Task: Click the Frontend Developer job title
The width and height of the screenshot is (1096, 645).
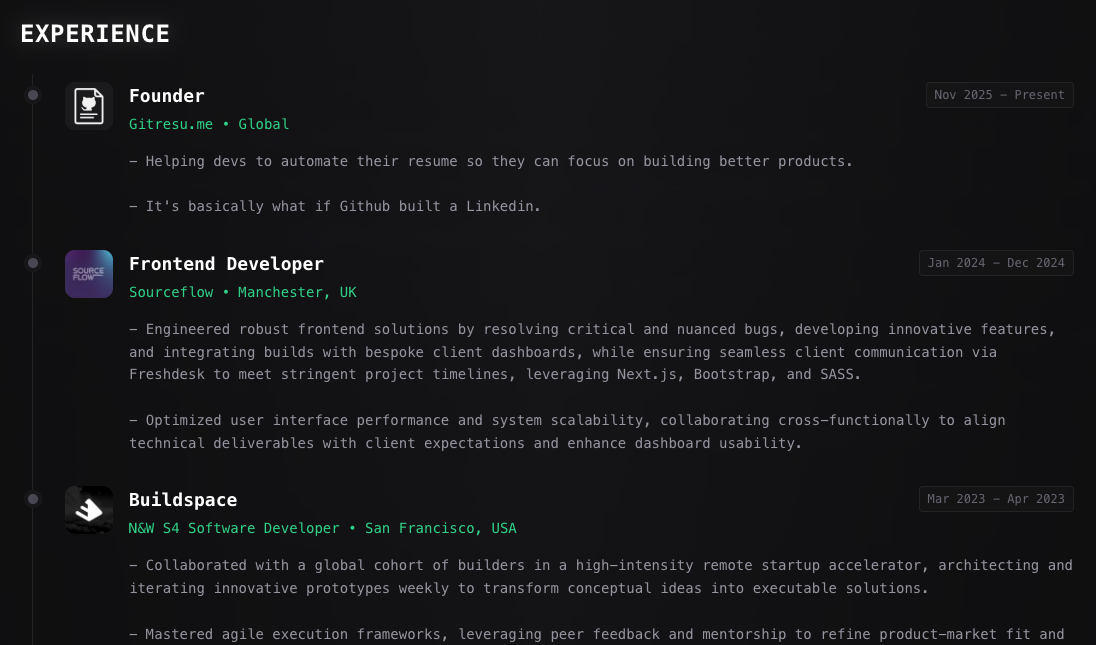Action: [226, 264]
